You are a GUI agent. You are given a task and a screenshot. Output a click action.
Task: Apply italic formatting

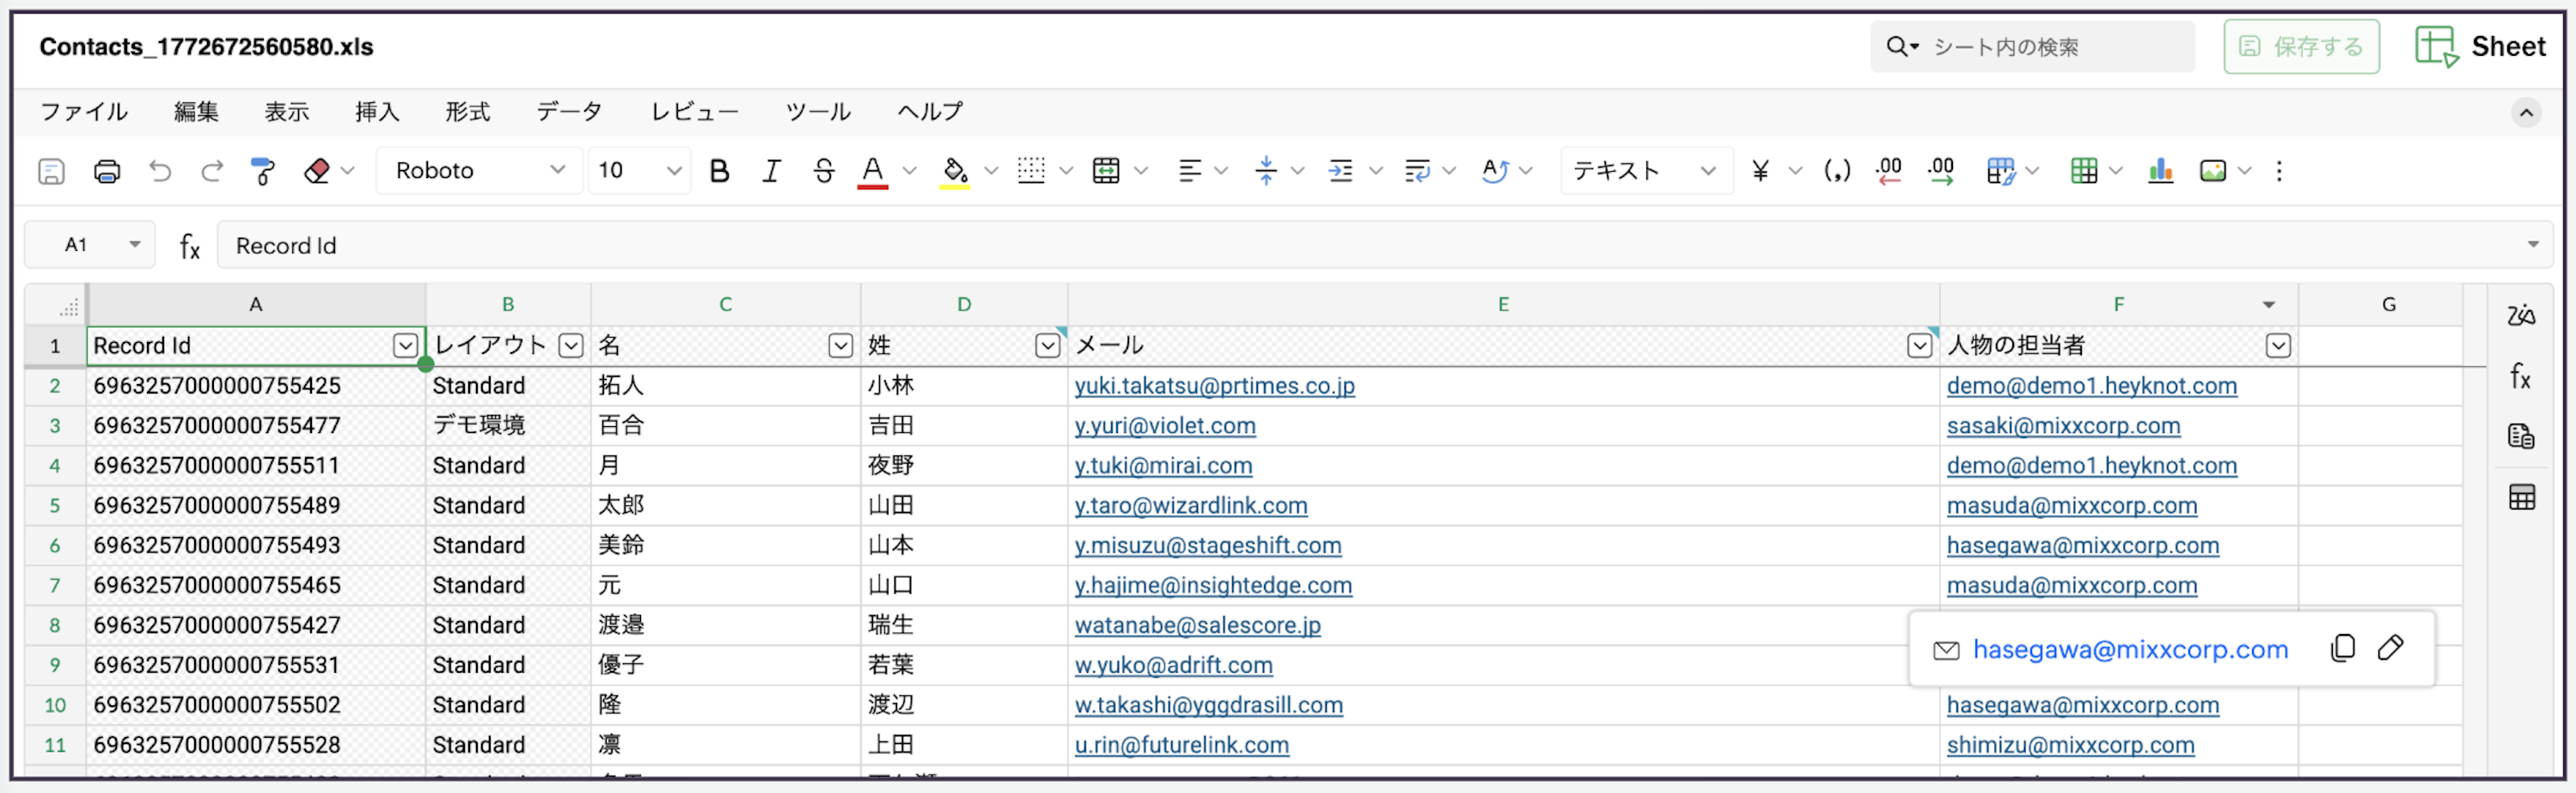coord(771,171)
